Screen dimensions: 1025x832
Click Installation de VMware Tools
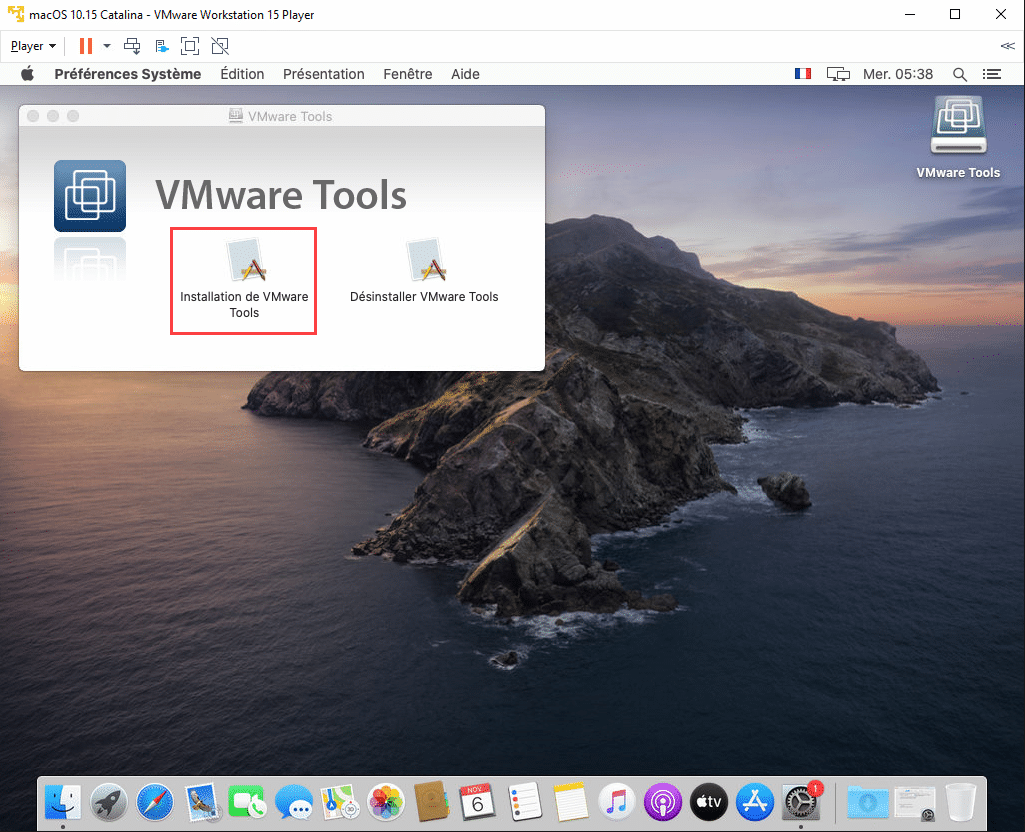[x=244, y=280]
